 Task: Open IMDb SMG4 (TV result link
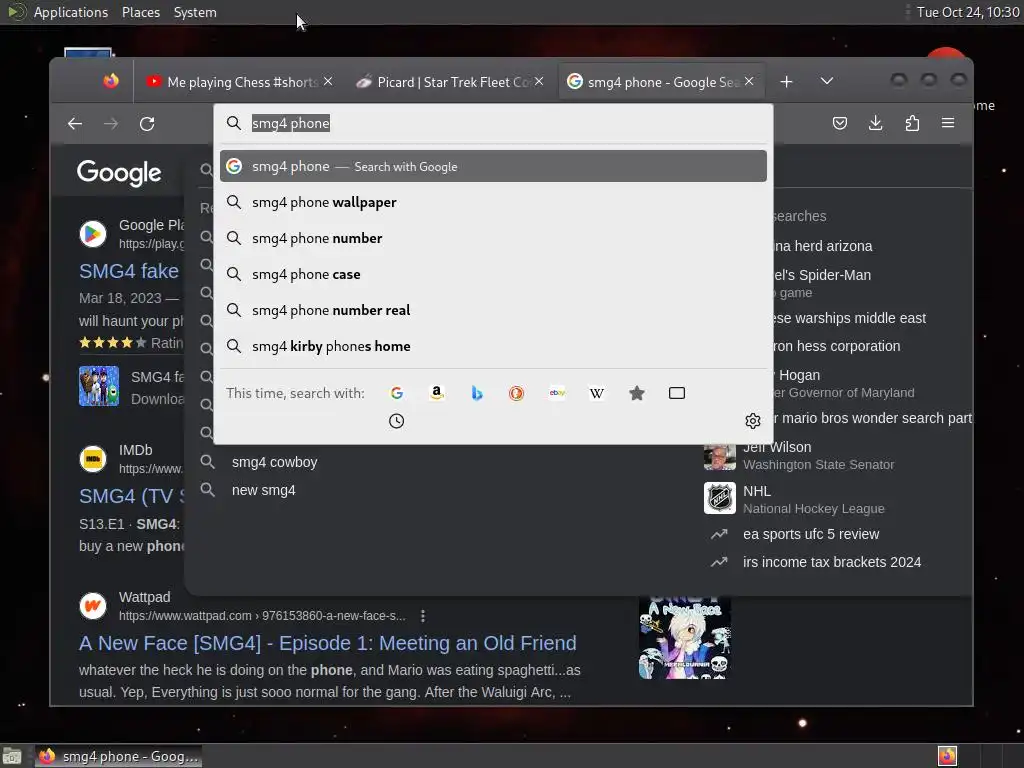(131, 496)
